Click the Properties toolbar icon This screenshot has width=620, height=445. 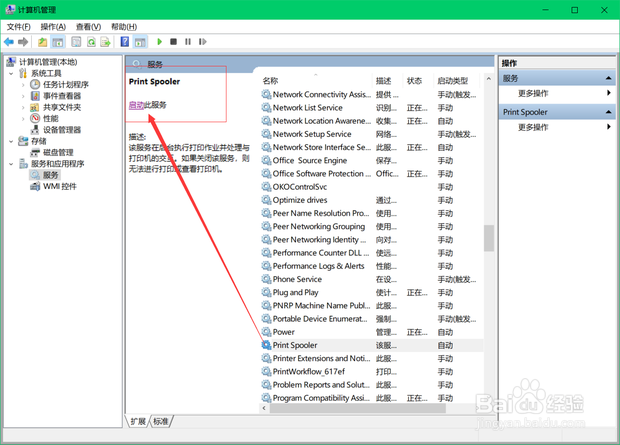tap(76, 42)
